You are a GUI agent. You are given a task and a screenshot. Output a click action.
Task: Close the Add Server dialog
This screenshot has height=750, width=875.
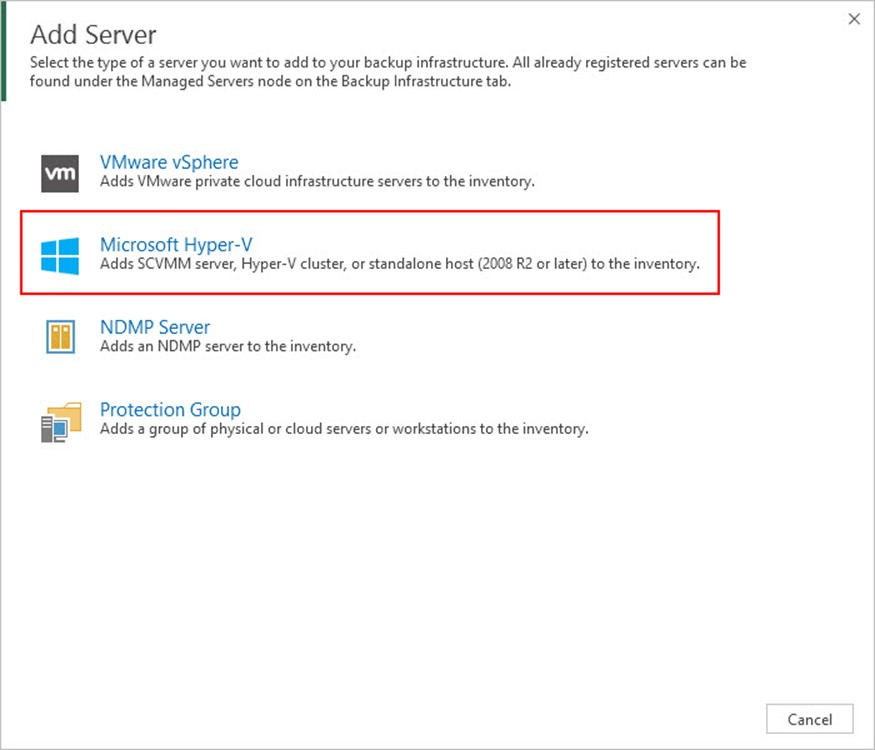[x=854, y=19]
